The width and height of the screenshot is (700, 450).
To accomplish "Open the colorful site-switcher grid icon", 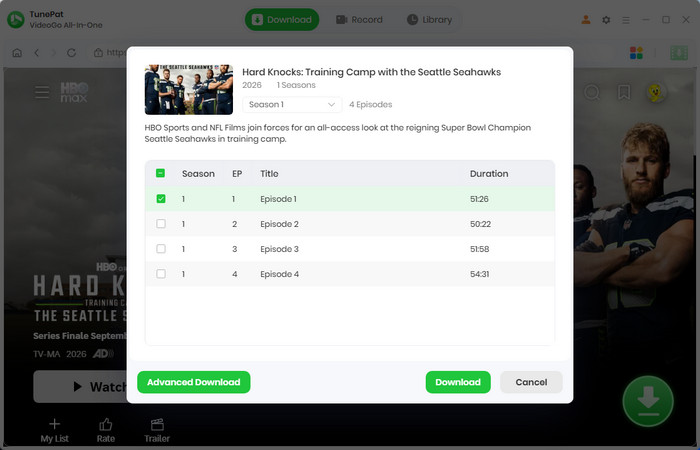I will pyautogui.click(x=636, y=53).
